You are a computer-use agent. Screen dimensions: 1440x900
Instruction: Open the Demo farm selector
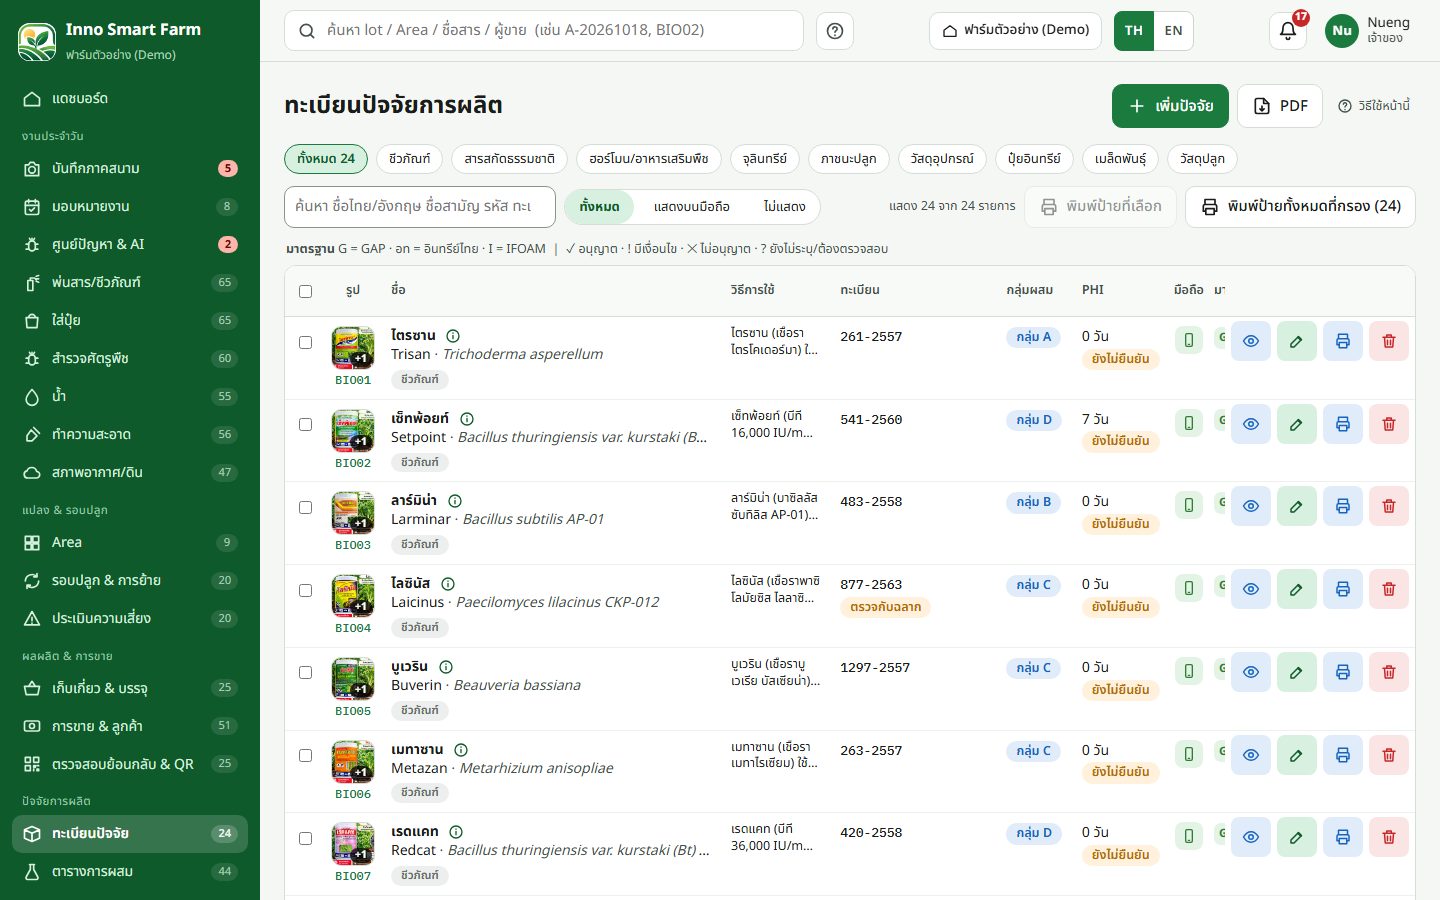point(1015,31)
